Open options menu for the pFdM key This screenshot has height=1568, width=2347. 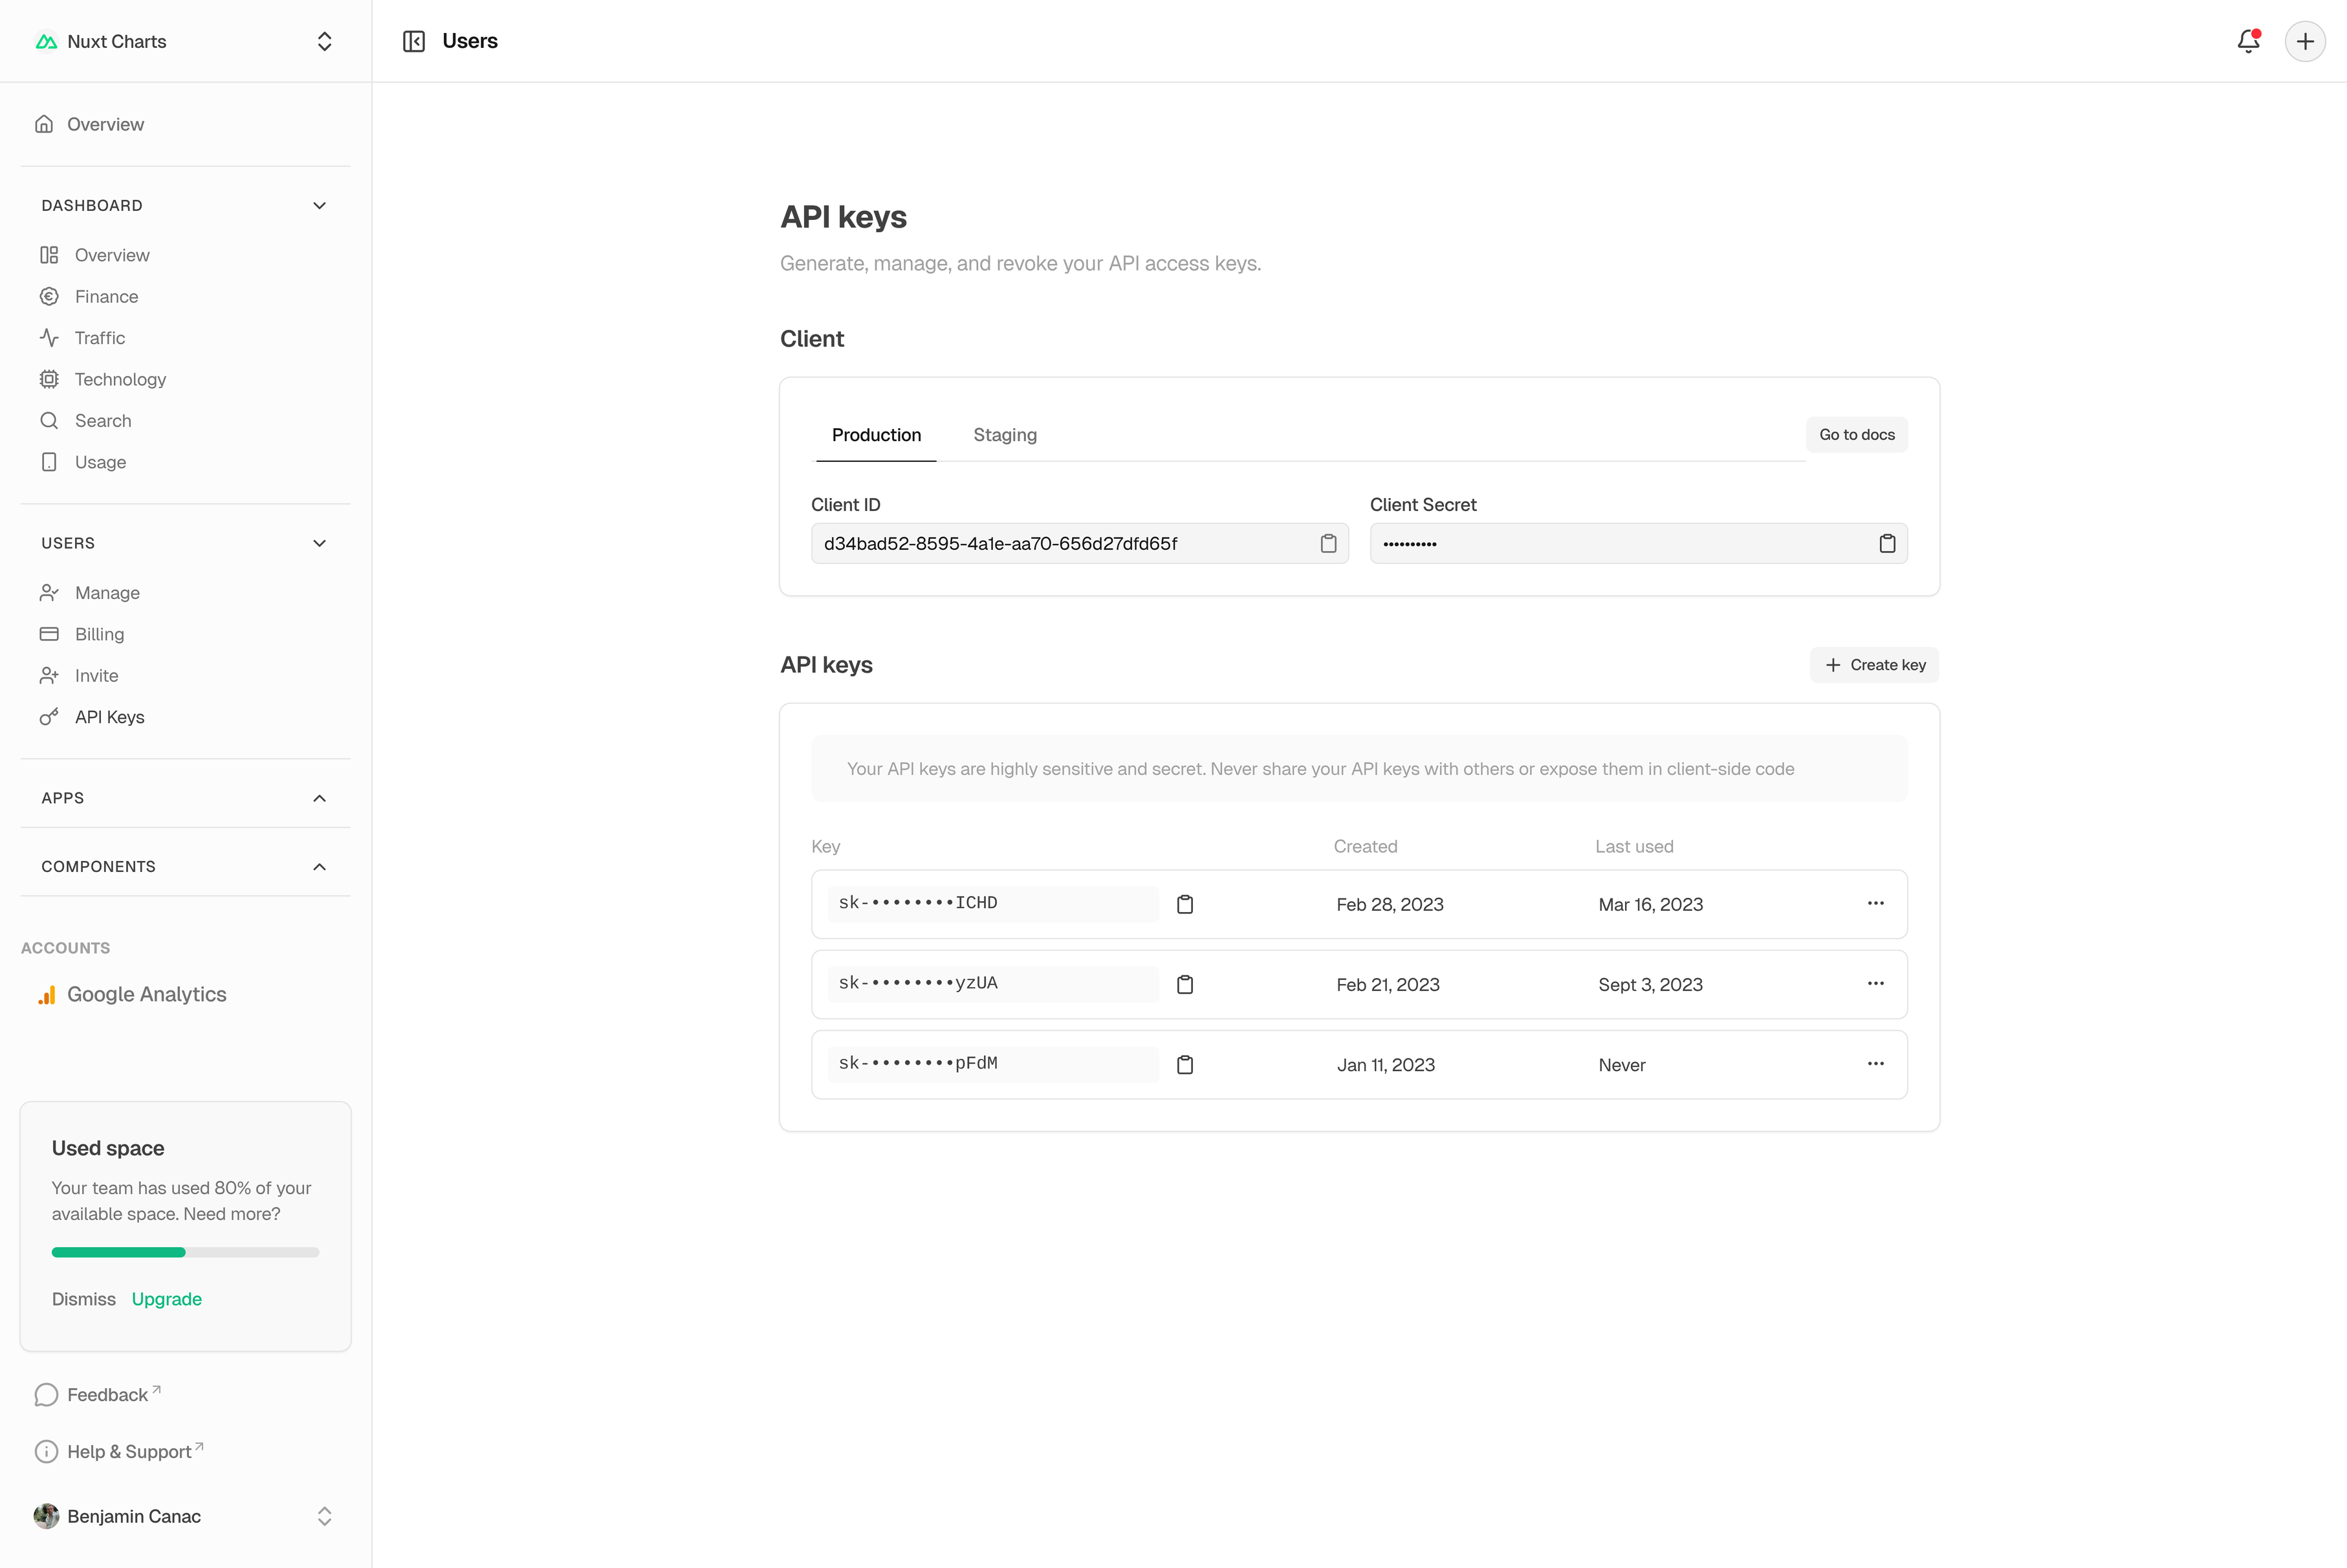point(1875,1064)
